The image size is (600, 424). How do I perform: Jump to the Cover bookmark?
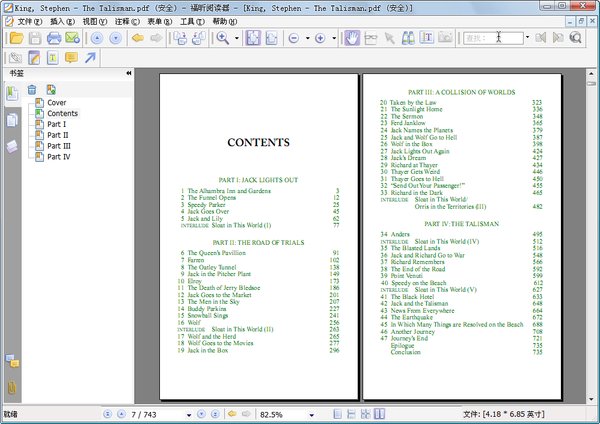57,102
